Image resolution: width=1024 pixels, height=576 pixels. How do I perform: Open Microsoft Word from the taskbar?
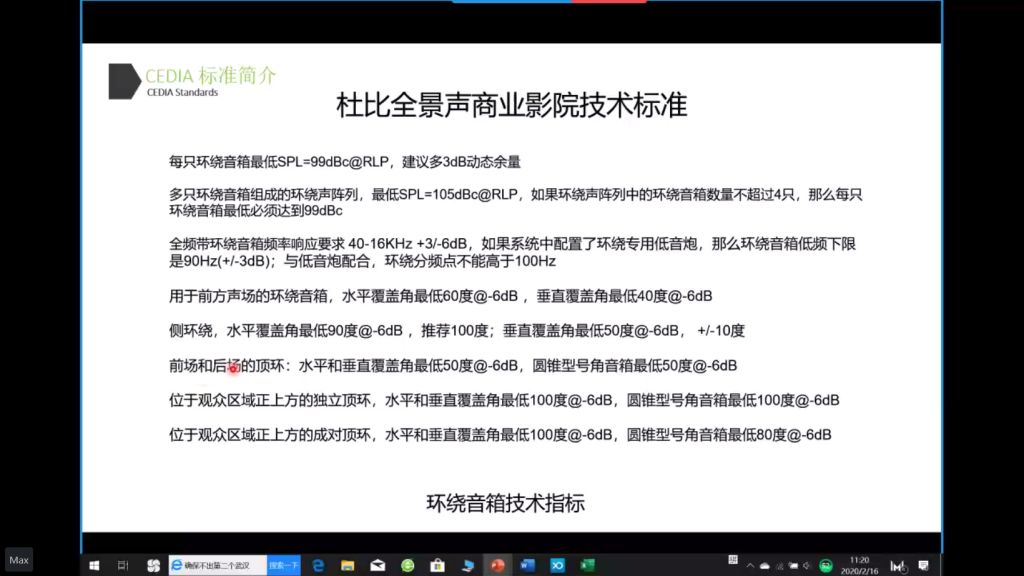pyautogui.click(x=528, y=566)
